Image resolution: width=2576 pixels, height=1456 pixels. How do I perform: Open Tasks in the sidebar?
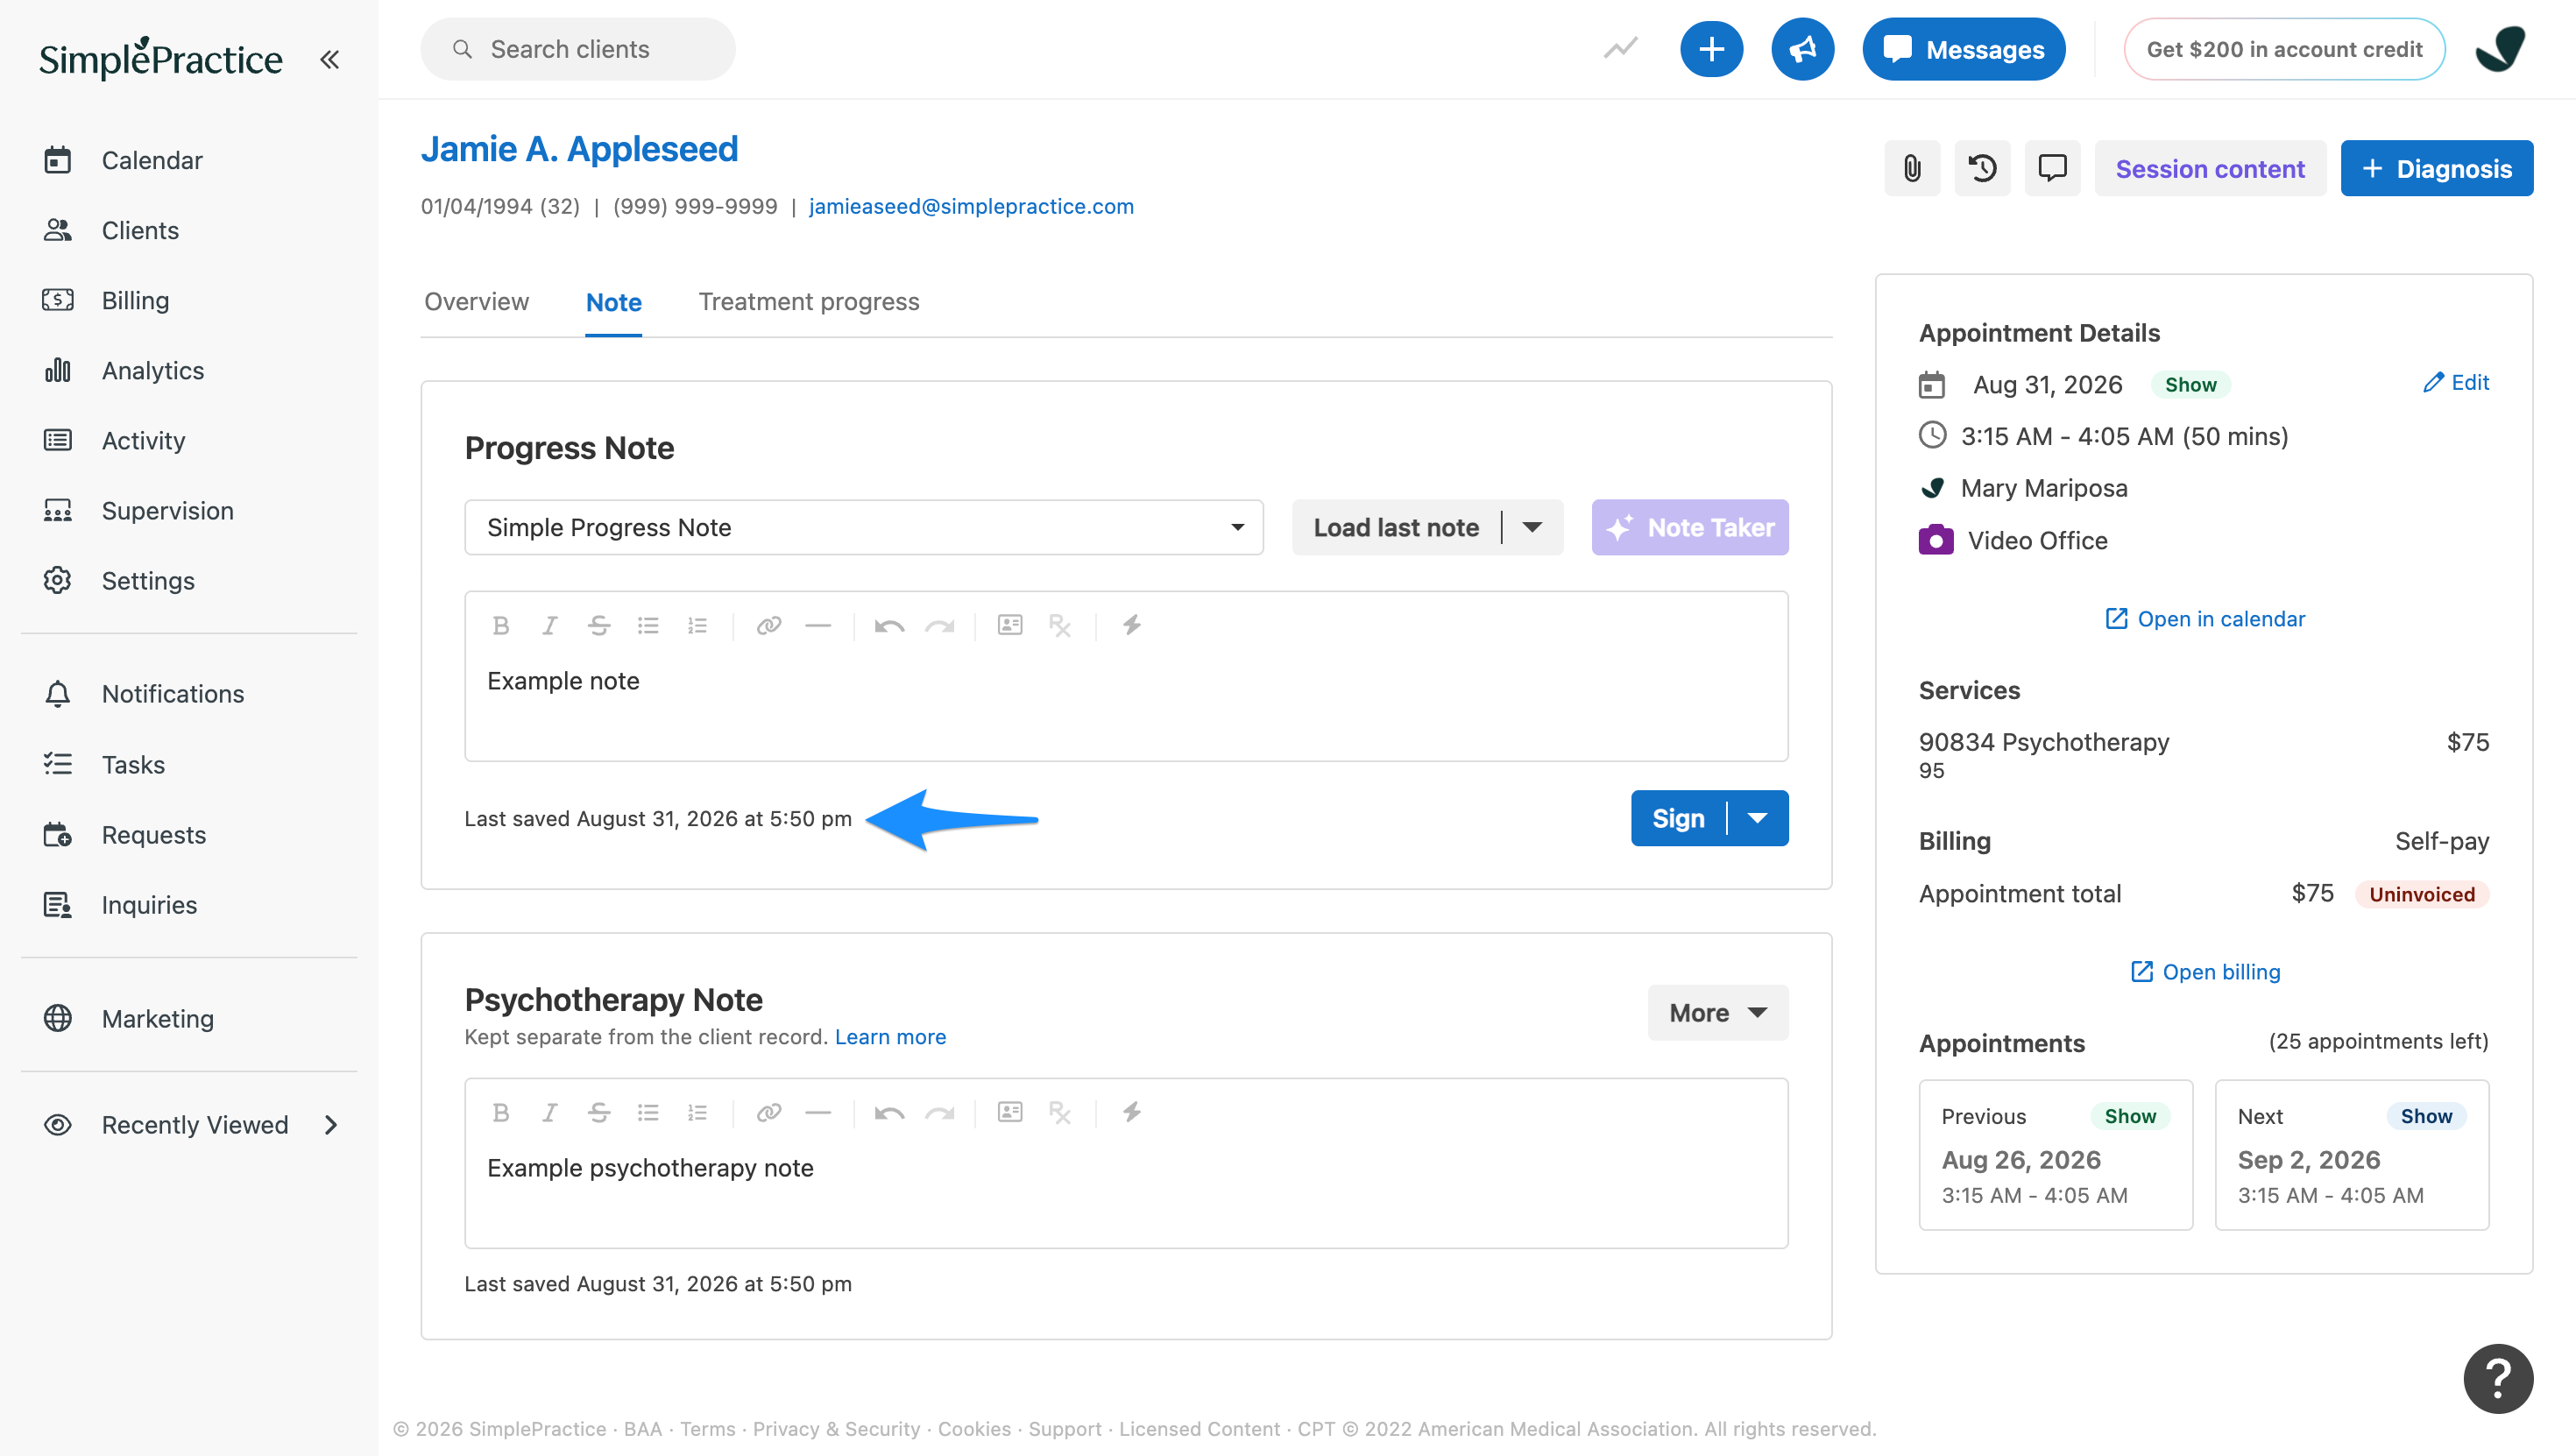(133, 765)
